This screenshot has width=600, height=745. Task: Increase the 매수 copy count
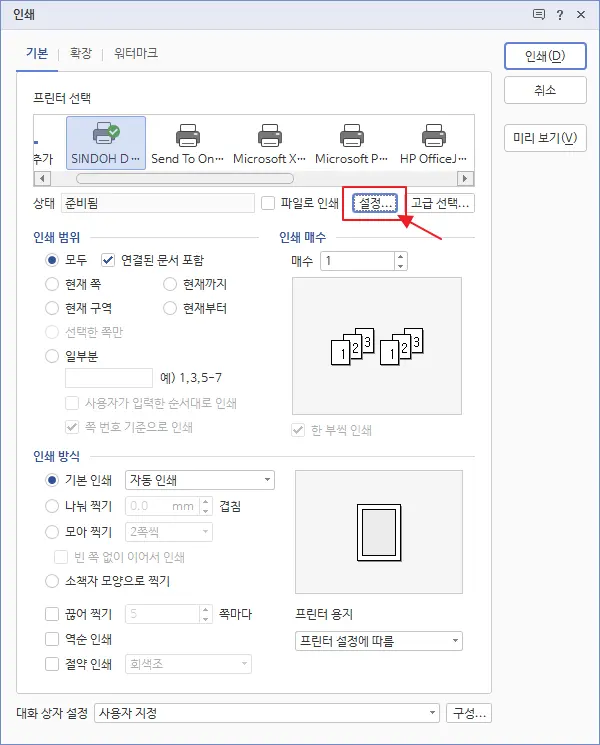click(x=400, y=256)
